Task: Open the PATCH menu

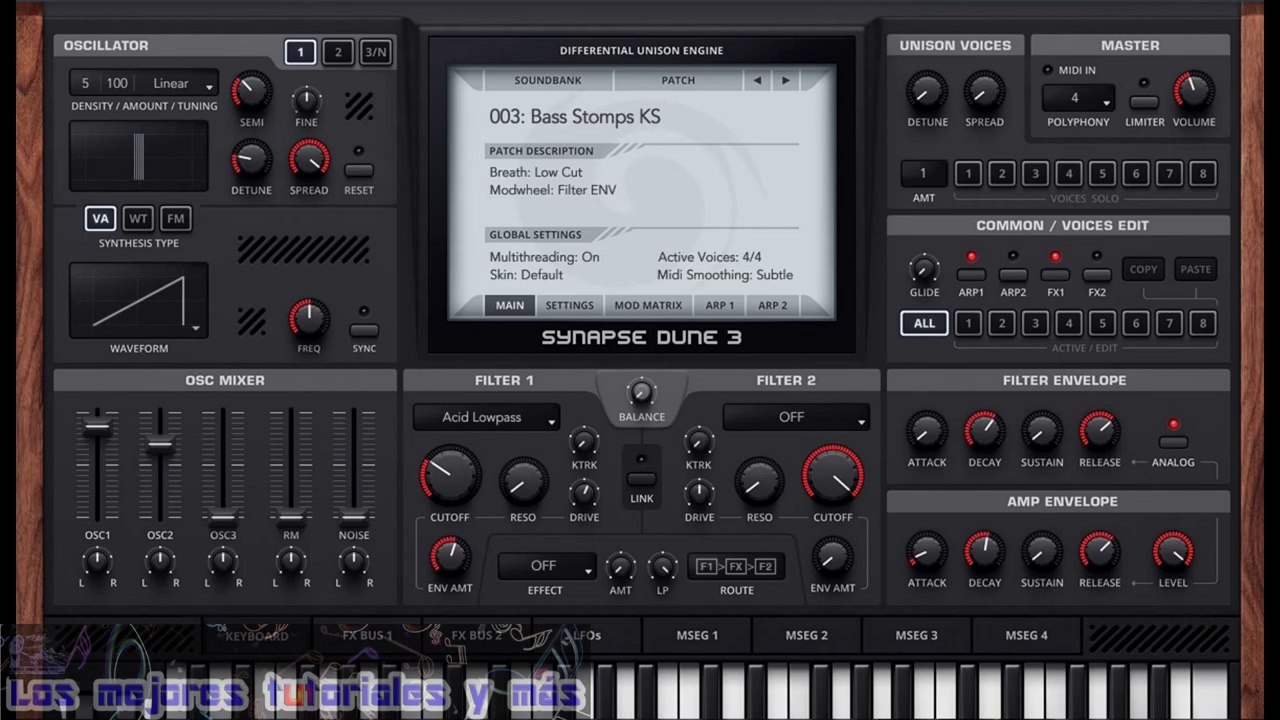Action: pyautogui.click(x=678, y=80)
